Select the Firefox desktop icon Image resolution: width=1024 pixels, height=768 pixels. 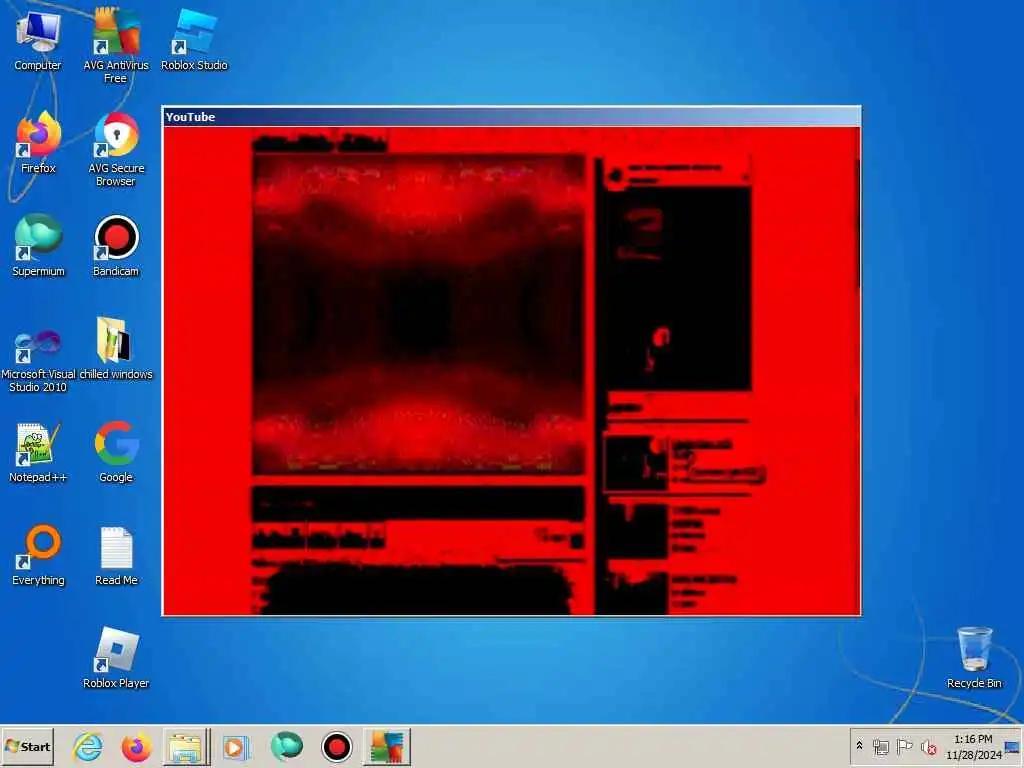pyautogui.click(x=38, y=143)
